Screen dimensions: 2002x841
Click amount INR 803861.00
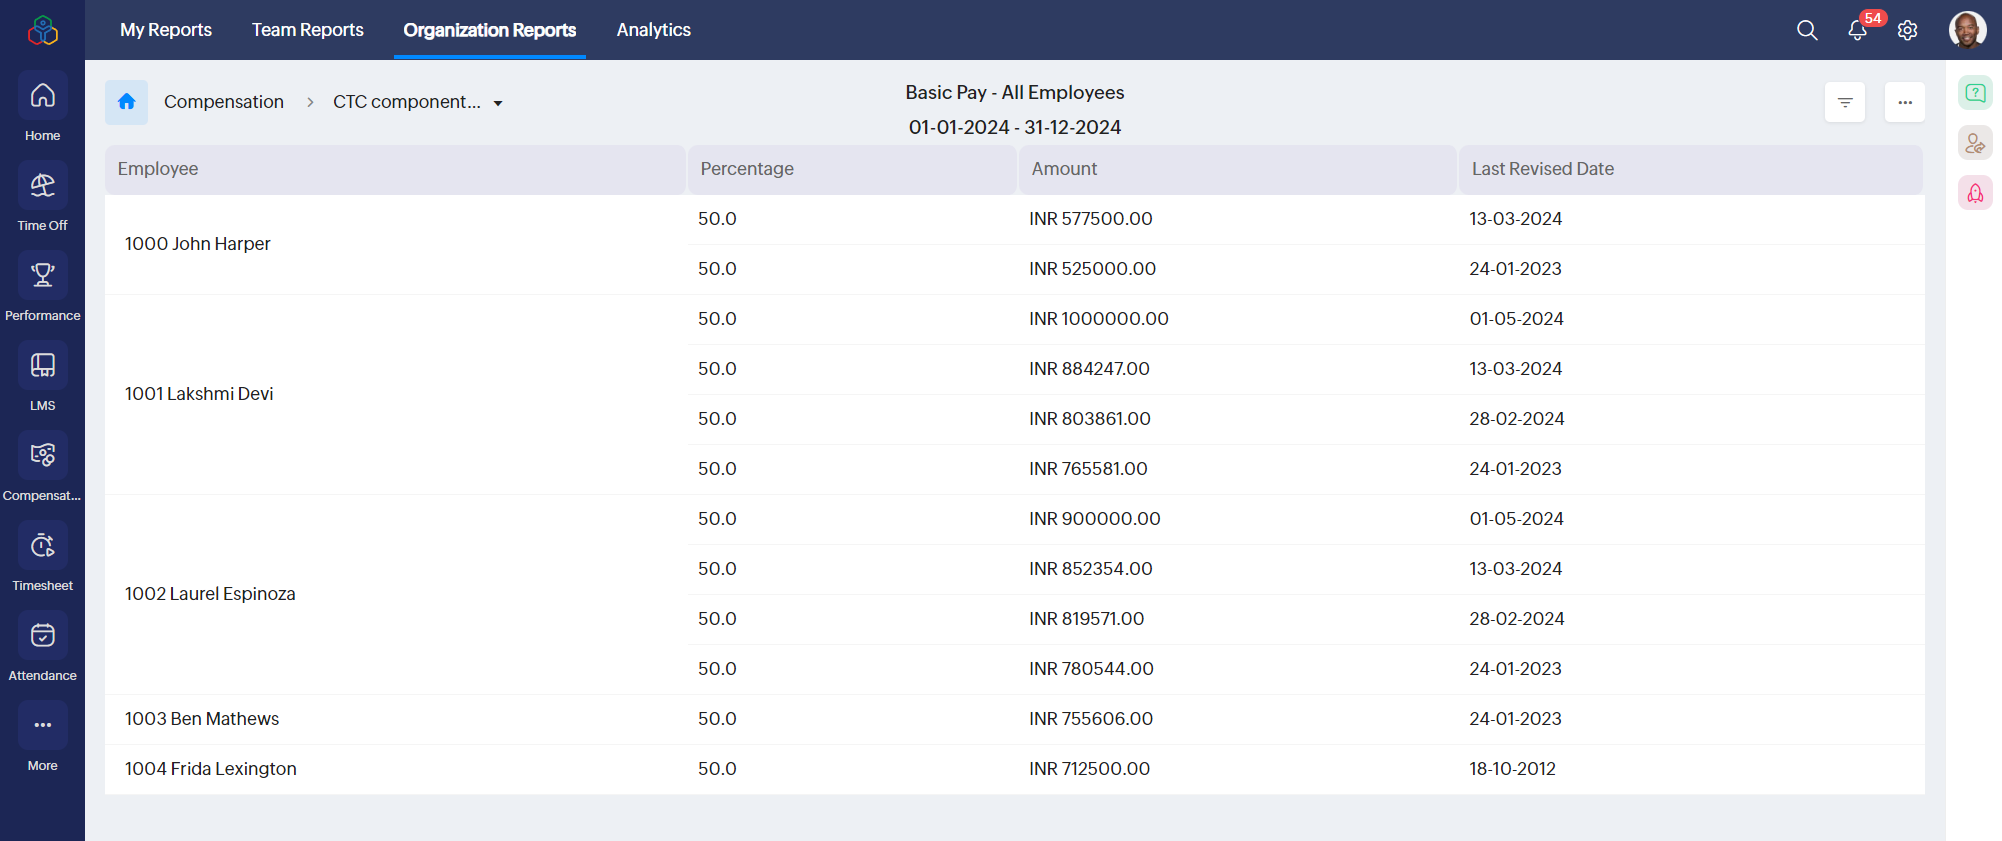[x=1090, y=419]
